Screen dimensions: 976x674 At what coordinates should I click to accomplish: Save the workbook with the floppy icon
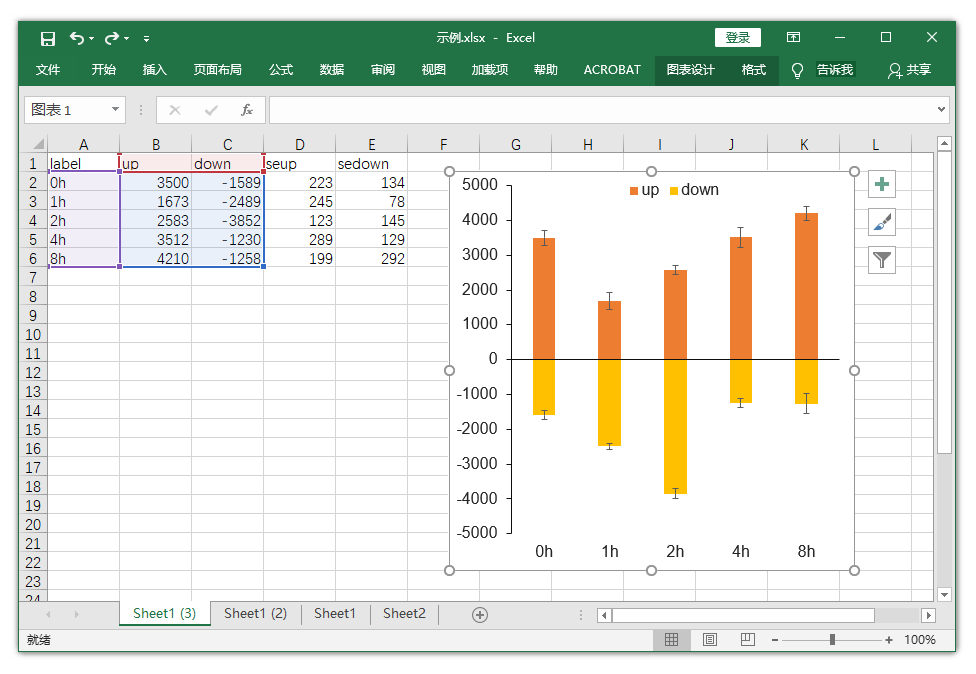47,39
